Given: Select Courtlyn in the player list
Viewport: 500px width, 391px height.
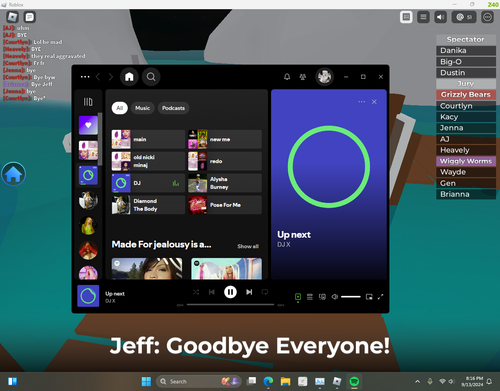Looking at the screenshot, I should click(x=466, y=106).
